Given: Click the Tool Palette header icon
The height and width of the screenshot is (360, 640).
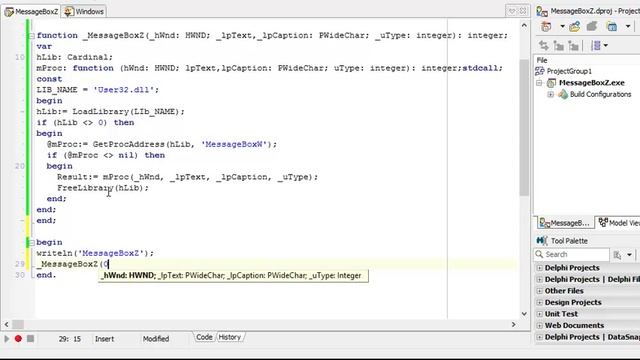Looking at the screenshot, I should coord(542,241).
